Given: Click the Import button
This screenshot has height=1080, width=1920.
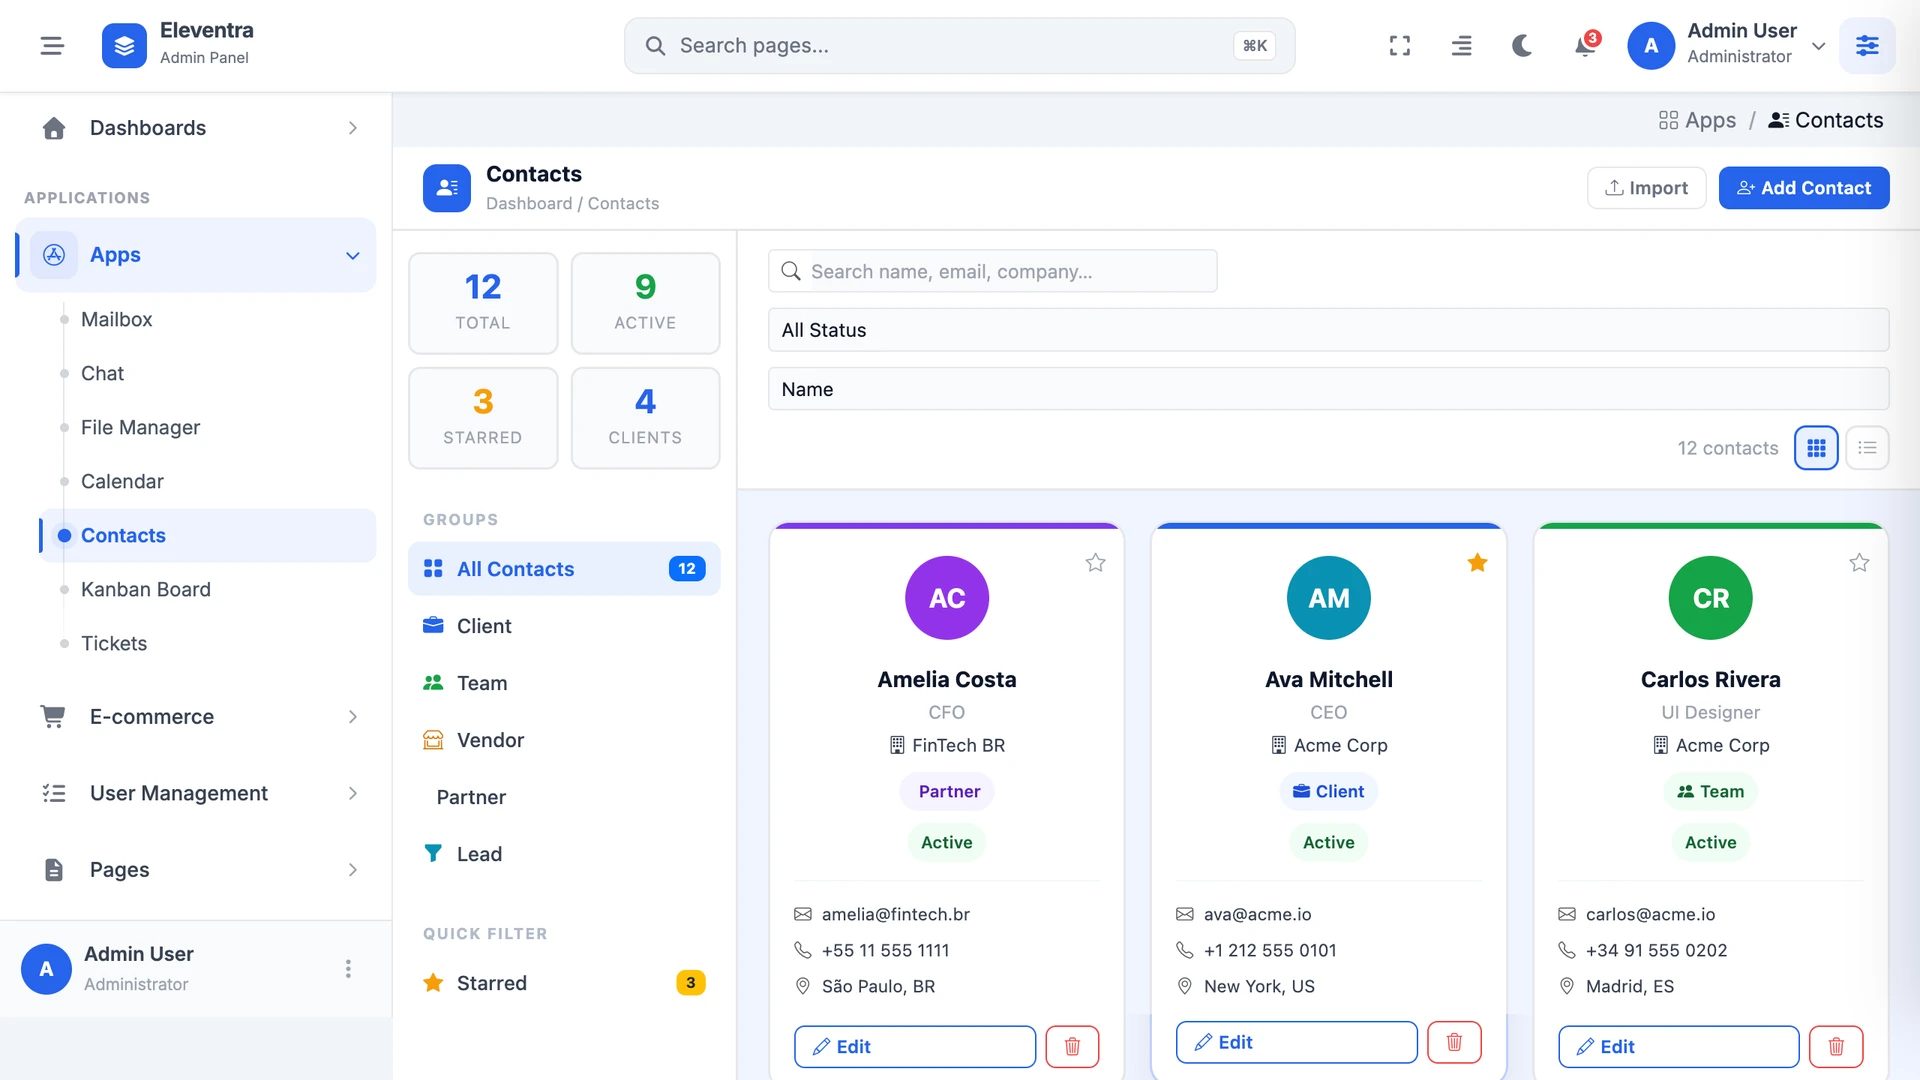Looking at the screenshot, I should pyautogui.click(x=1646, y=188).
